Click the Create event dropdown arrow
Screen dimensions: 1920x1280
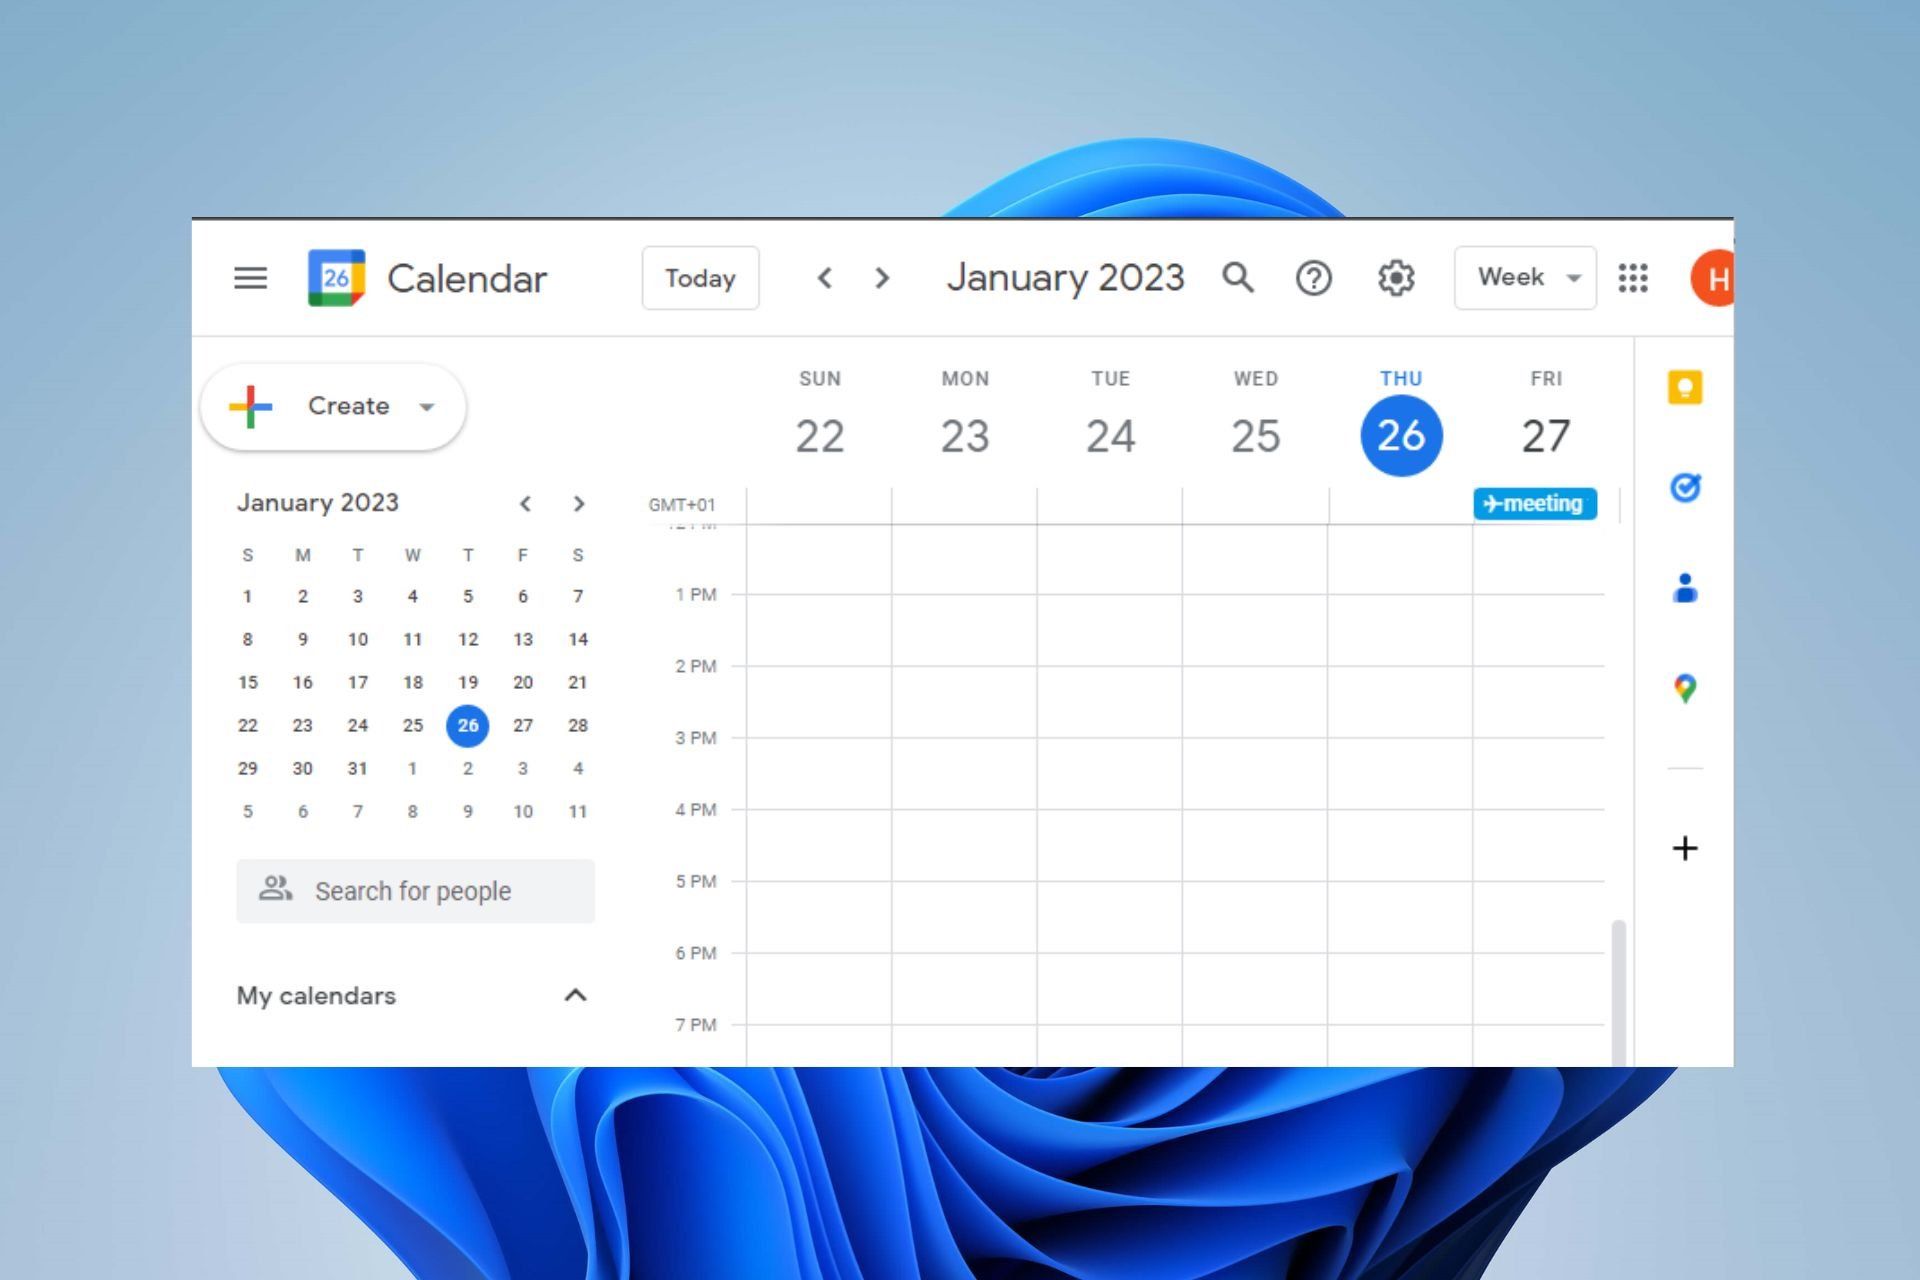[x=426, y=407]
